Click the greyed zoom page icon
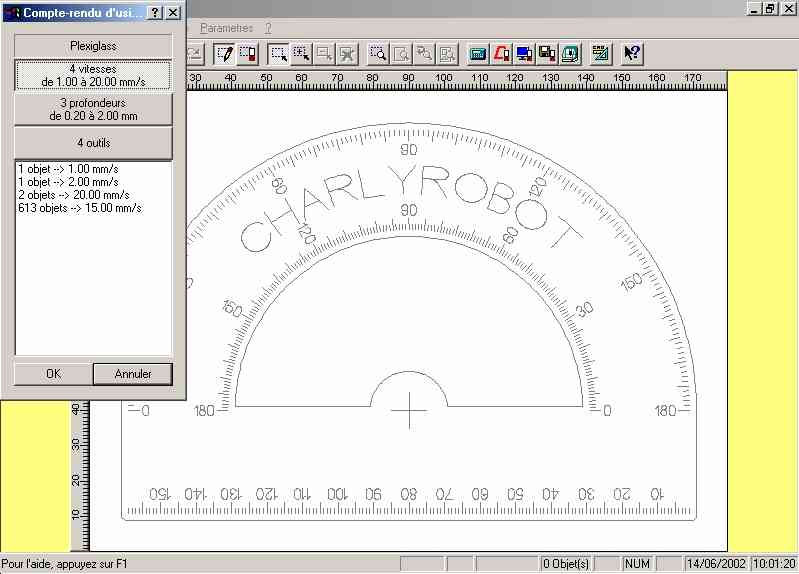Viewport: 799px width, 574px height. pyautogui.click(x=402, y=54)
